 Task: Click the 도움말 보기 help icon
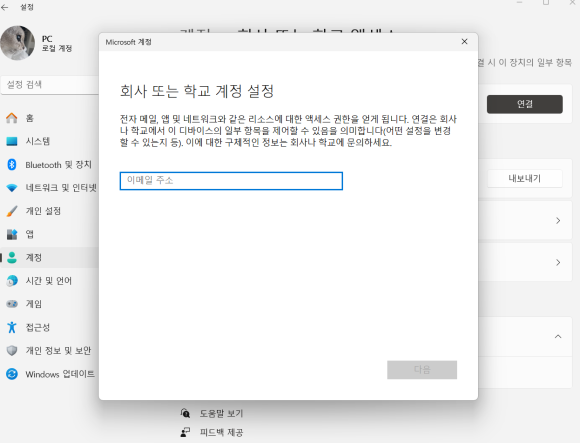point(185,413)
